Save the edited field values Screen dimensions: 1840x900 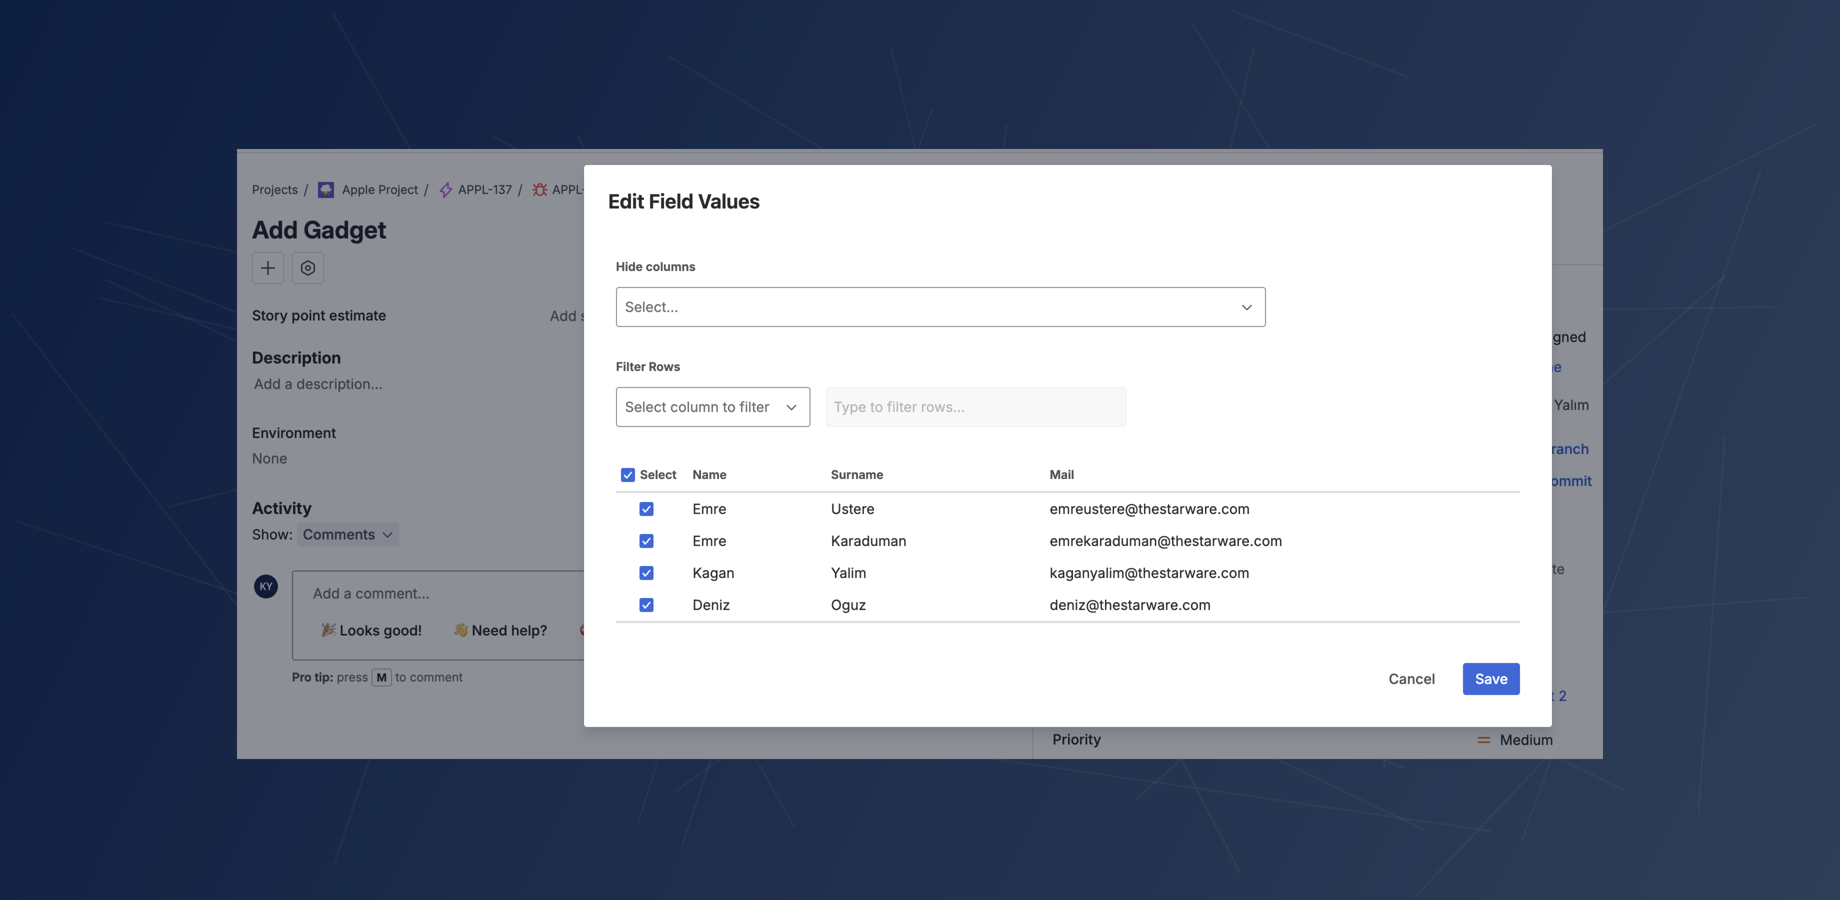(x=1491, y=679)
